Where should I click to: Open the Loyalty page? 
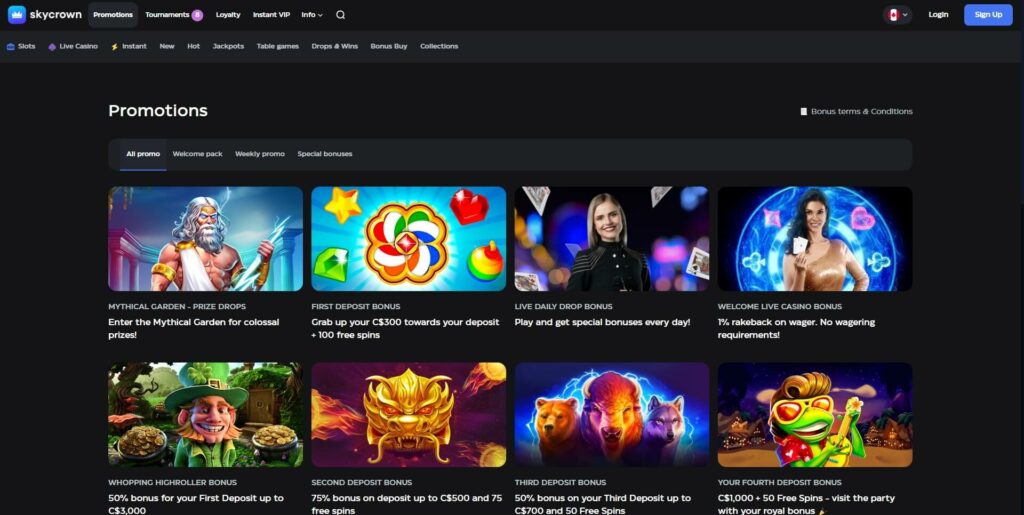pos(228,14)
